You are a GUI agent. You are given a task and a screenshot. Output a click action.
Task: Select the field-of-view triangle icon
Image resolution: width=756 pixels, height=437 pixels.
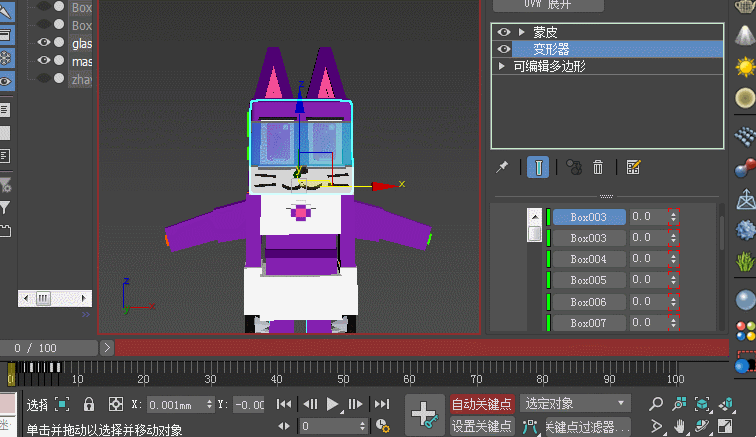(656, 426)
